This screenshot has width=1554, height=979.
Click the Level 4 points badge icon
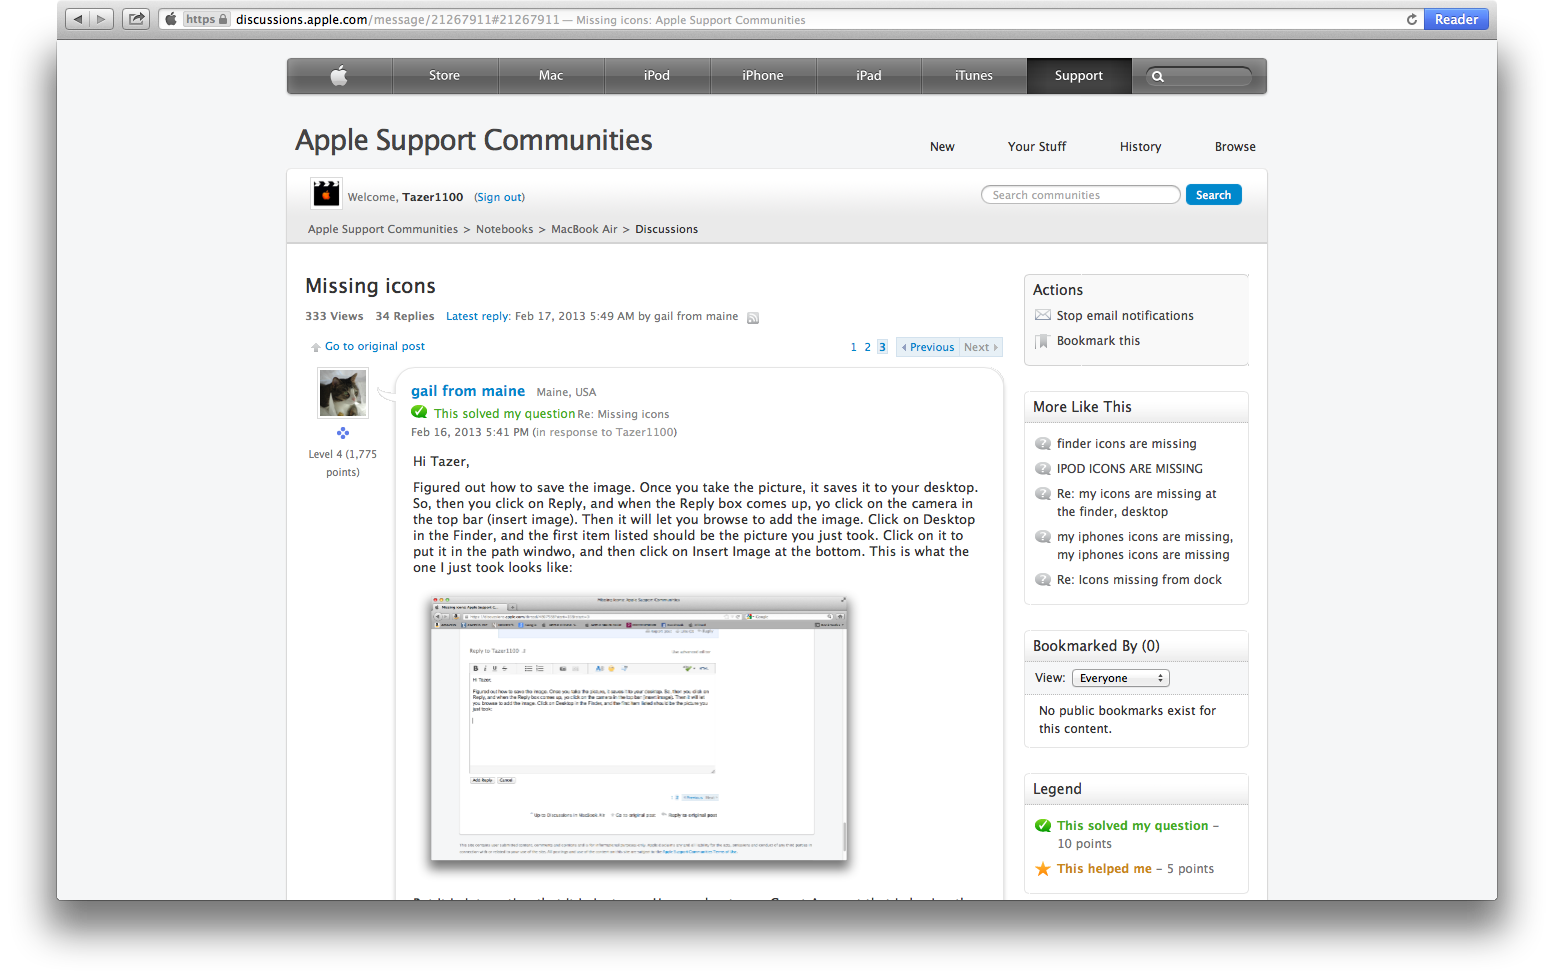coord(343,433)
